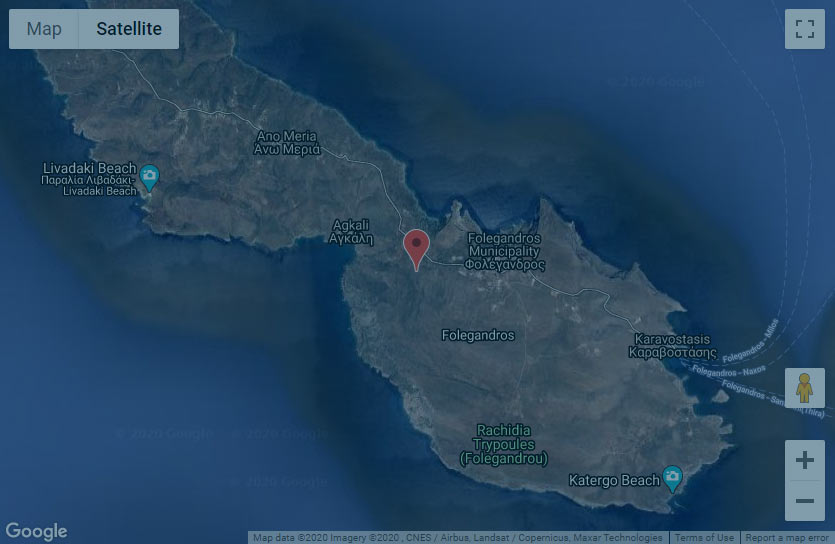Click the red location pin marker
The image size is (835, 544).
(416, 251)
